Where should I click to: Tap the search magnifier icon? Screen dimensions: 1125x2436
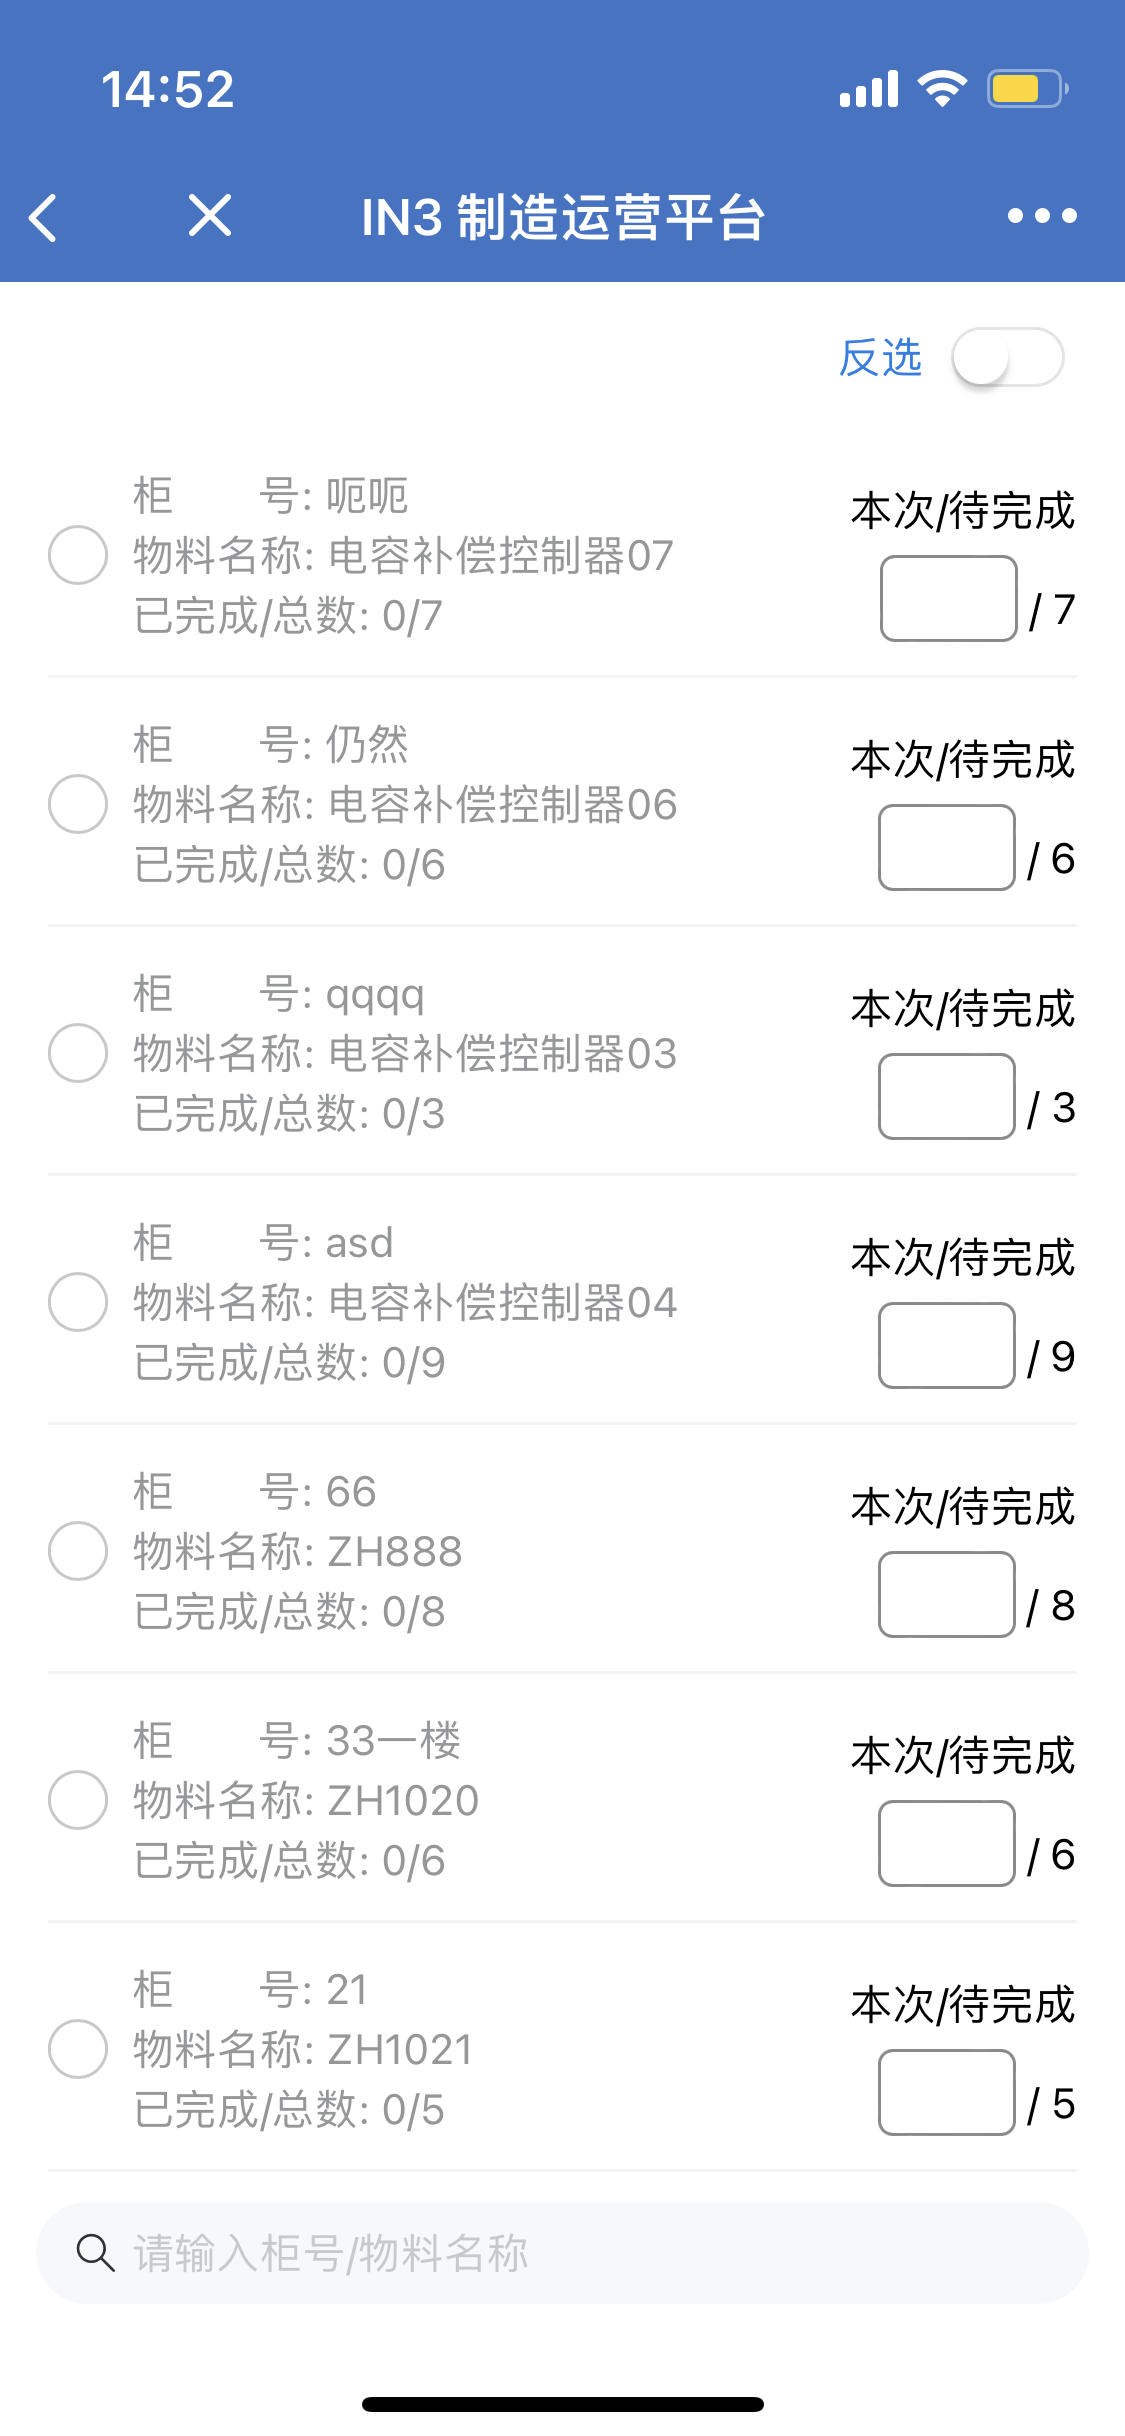click(95, 2253)
